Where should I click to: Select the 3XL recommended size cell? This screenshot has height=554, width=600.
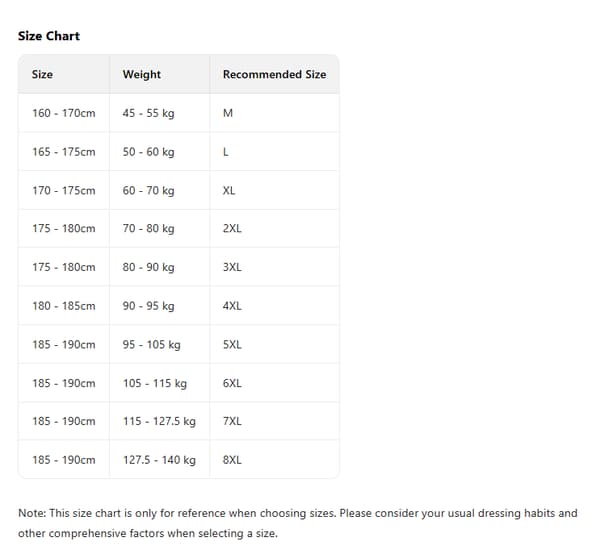tap(274, 267)
